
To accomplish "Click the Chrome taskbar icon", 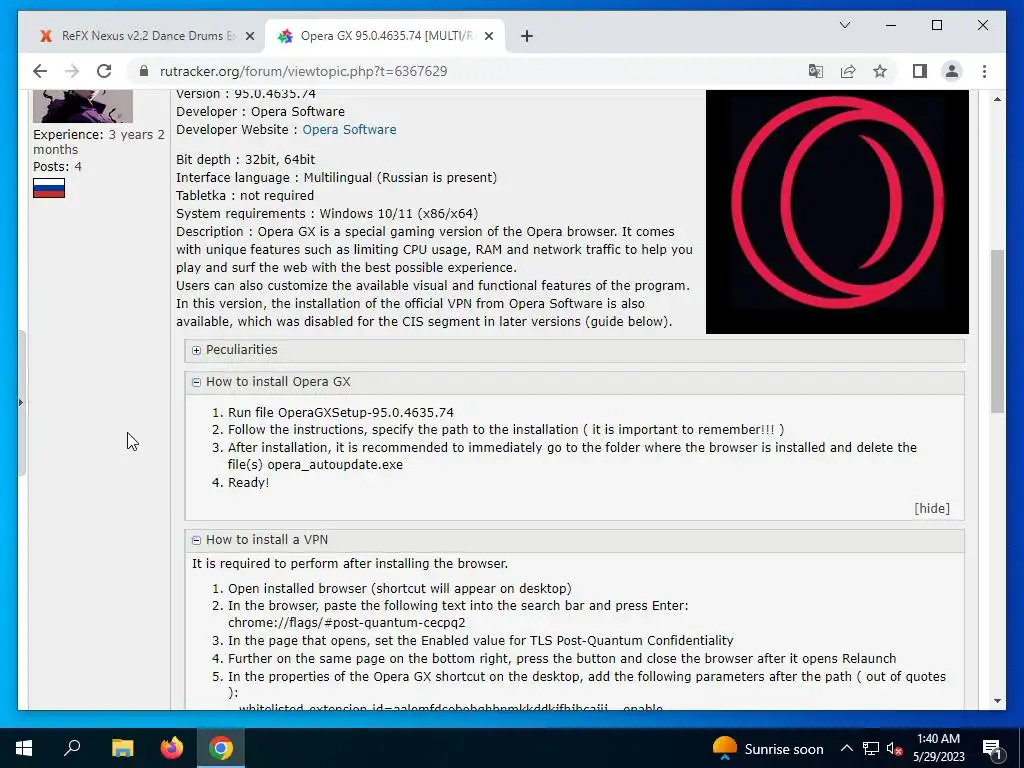I will 221,748.
